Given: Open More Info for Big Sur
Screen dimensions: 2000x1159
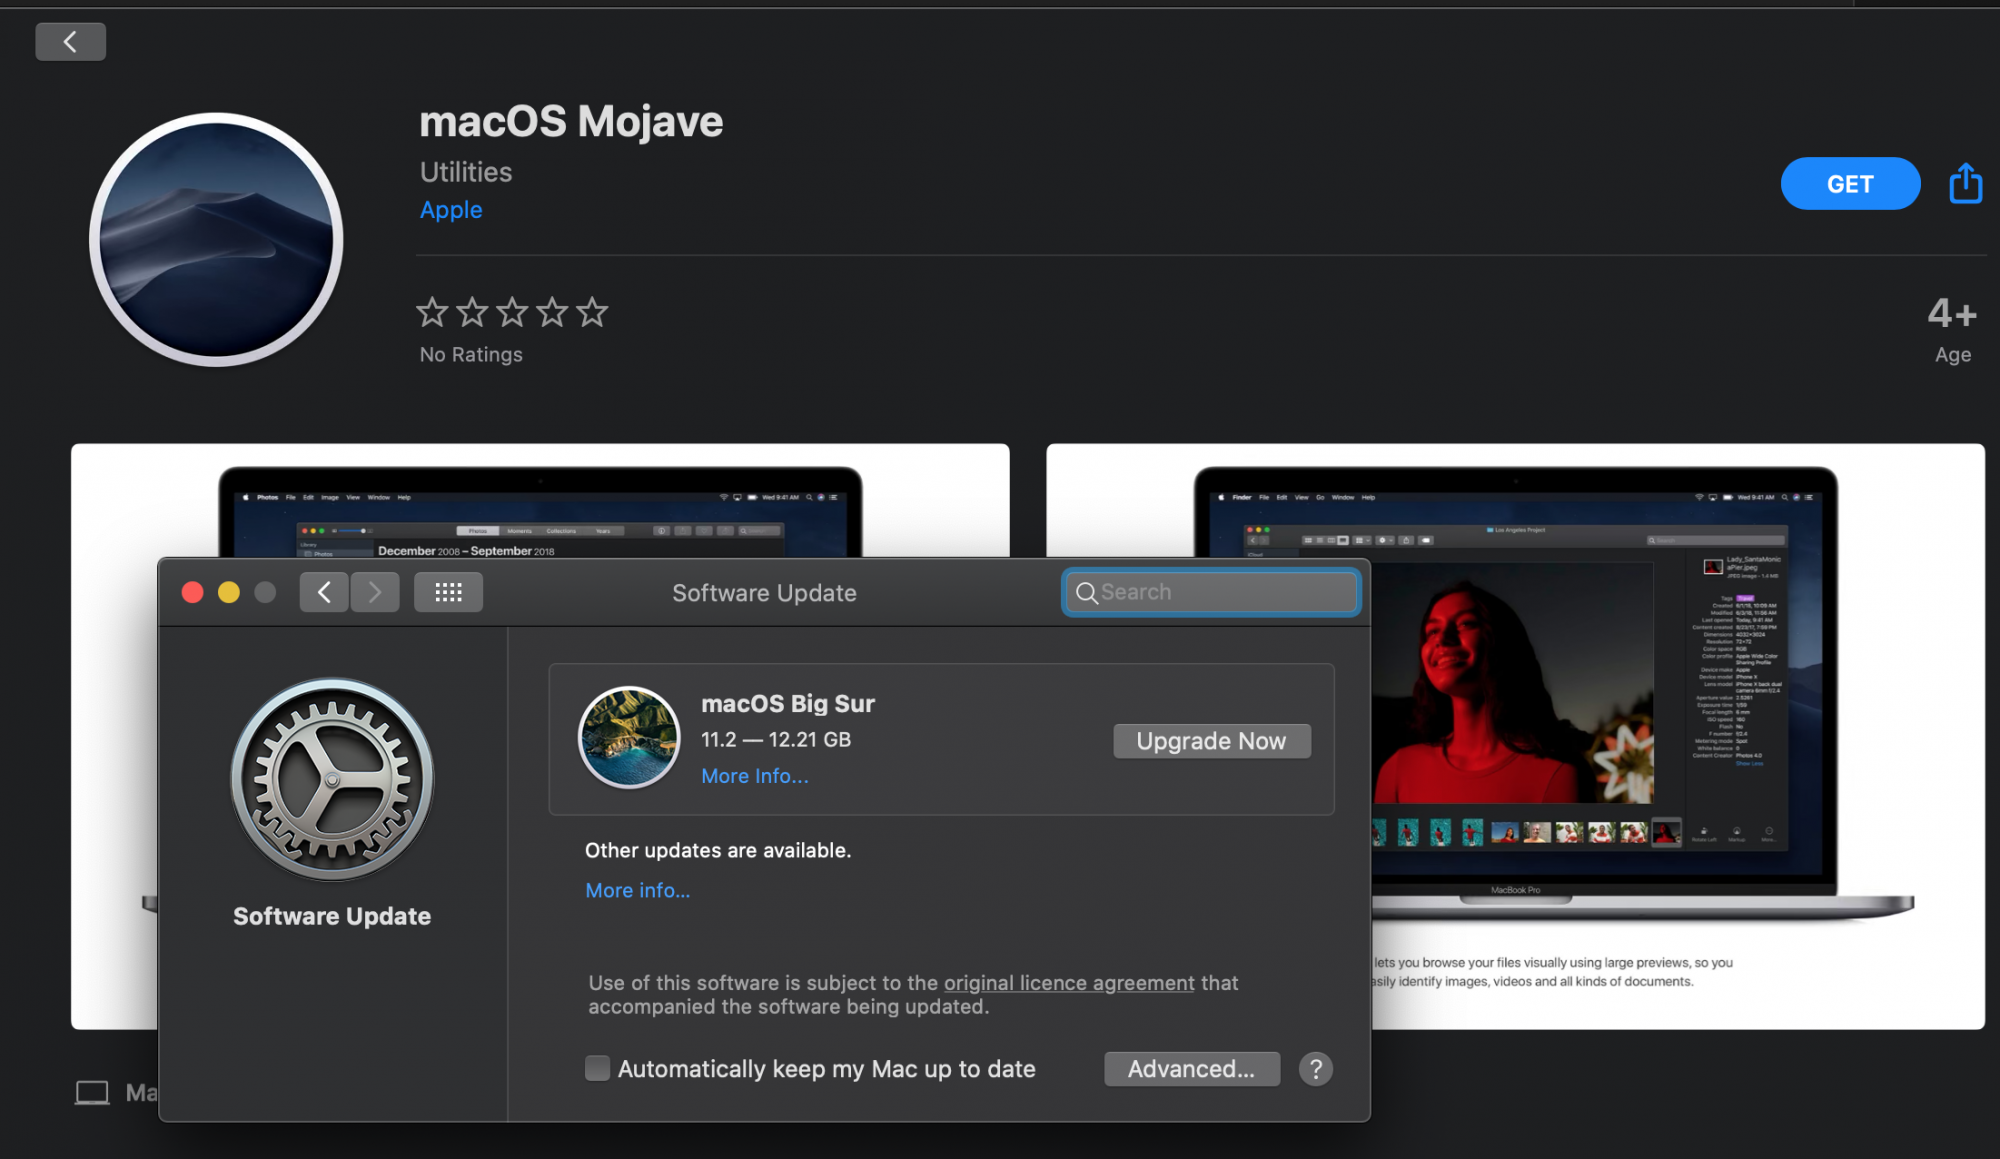Looking at the screenshot, I should (754, 776).
